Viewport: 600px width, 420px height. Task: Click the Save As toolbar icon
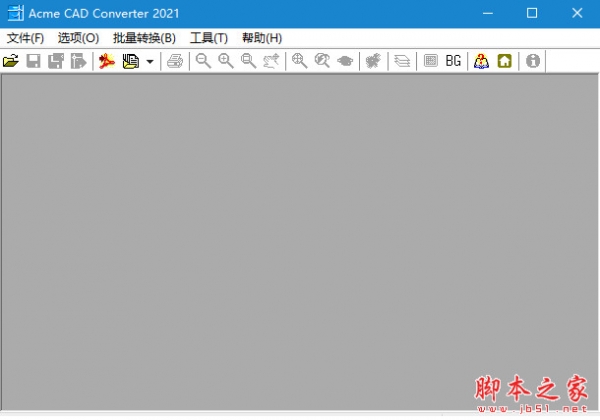[56, 61]
